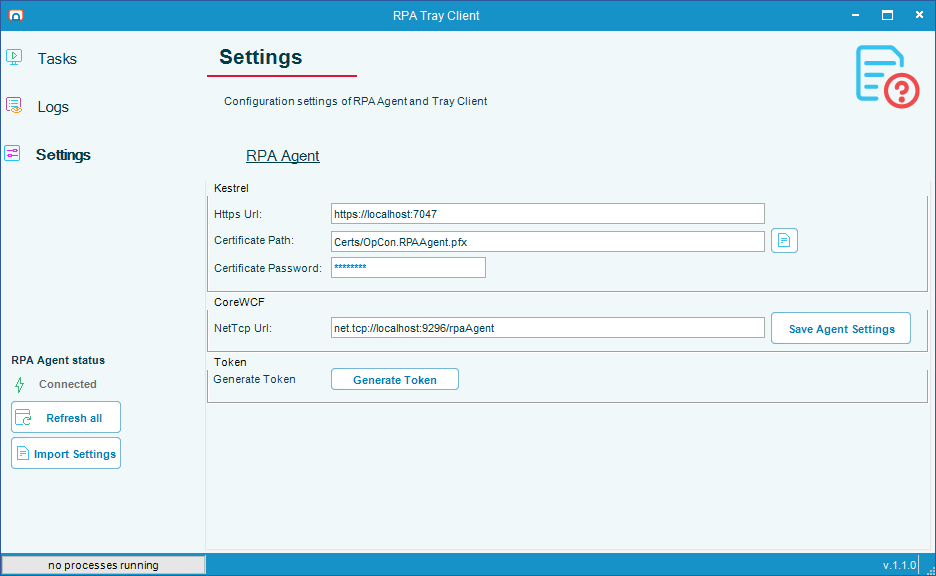Click the RPA Agent heading link
Image resolution: width=936 pixels, height=576 pixels.
coord(282,156)
